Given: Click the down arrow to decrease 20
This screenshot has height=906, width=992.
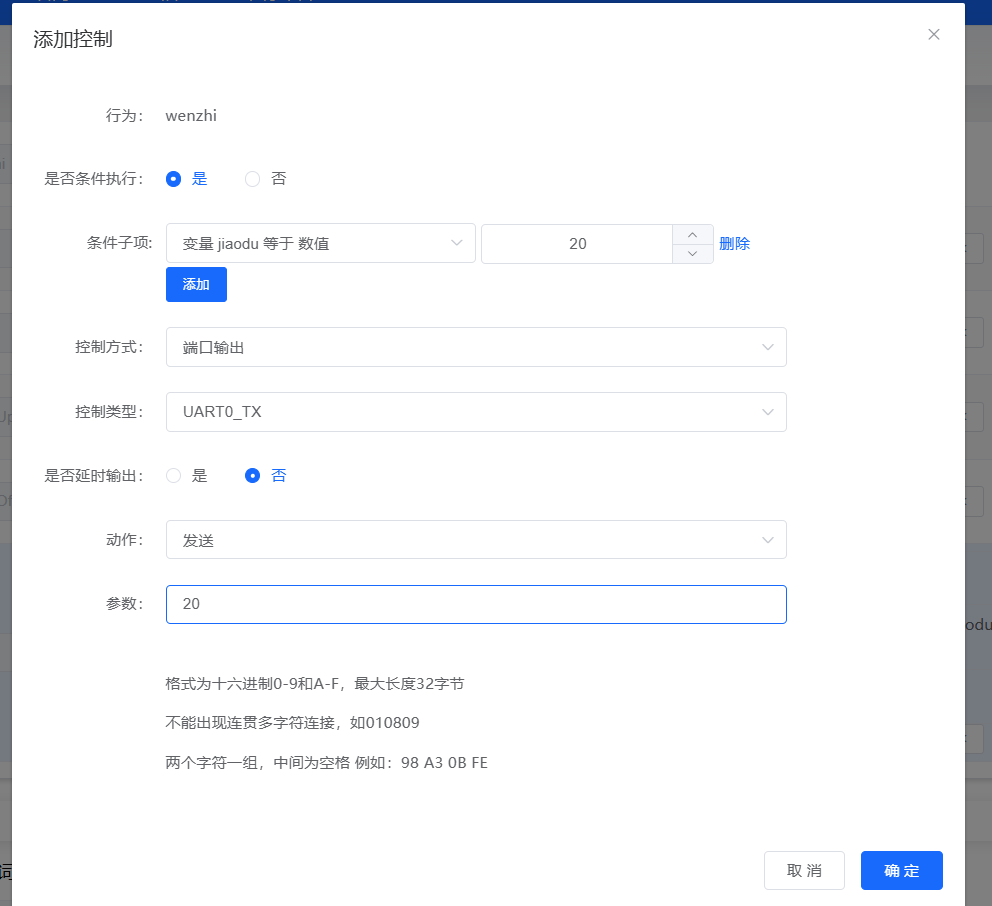Looking at the screenshot, I should click(692, 254).
